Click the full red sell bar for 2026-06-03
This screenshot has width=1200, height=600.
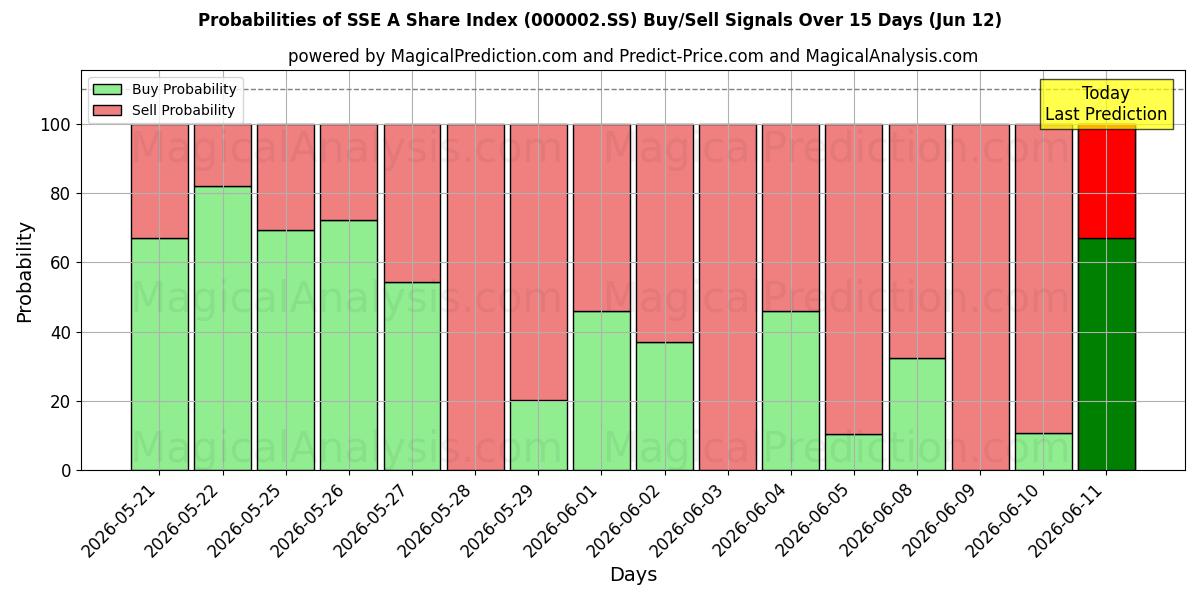(728, 297)
